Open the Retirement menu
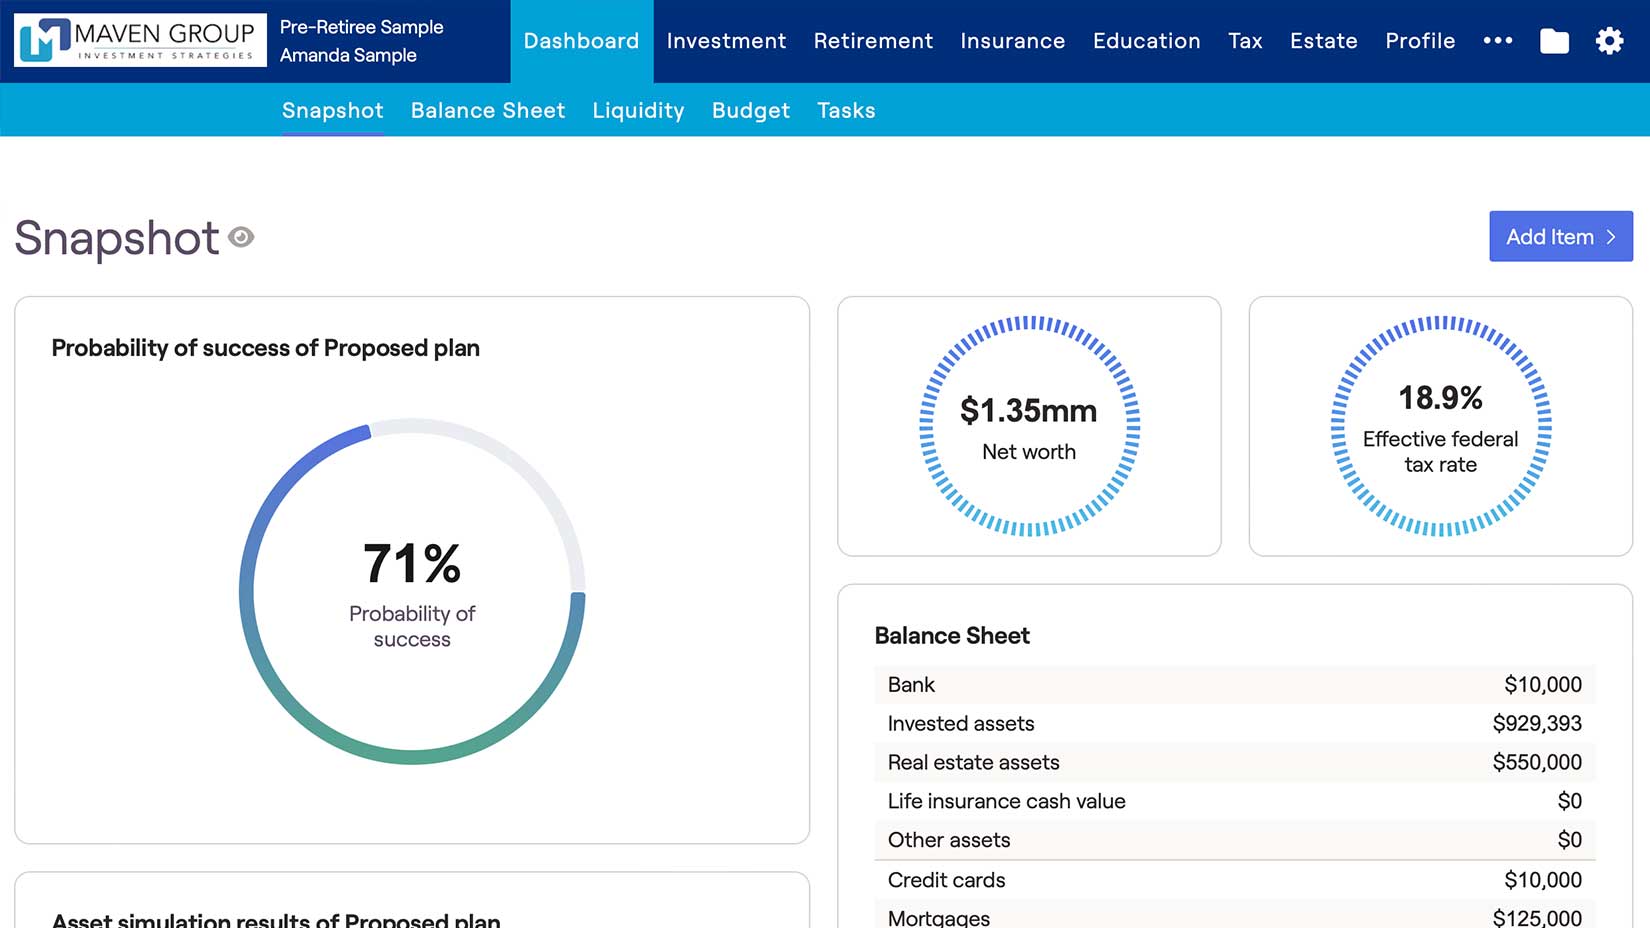The width and height of the screenshot is (1650, 928). pyautogui.click(x=873, y=41)
